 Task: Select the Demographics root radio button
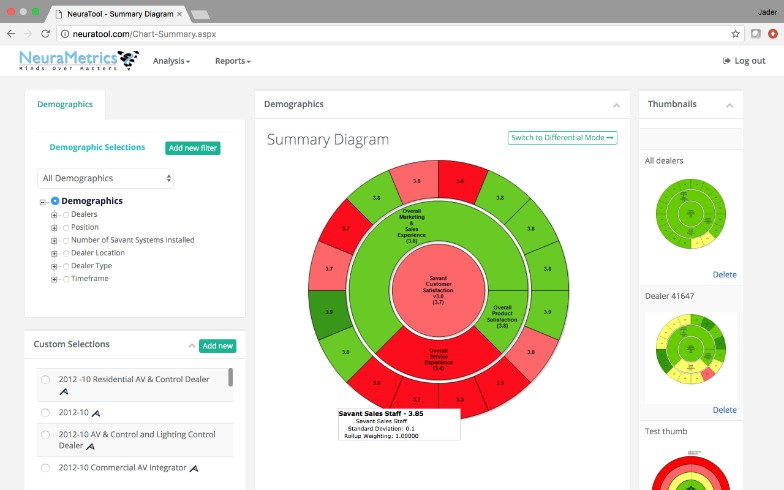pos(55,201)
